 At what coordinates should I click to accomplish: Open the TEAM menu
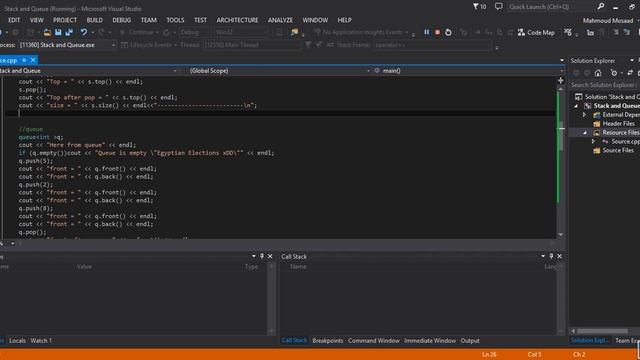(x=149, y=20)
